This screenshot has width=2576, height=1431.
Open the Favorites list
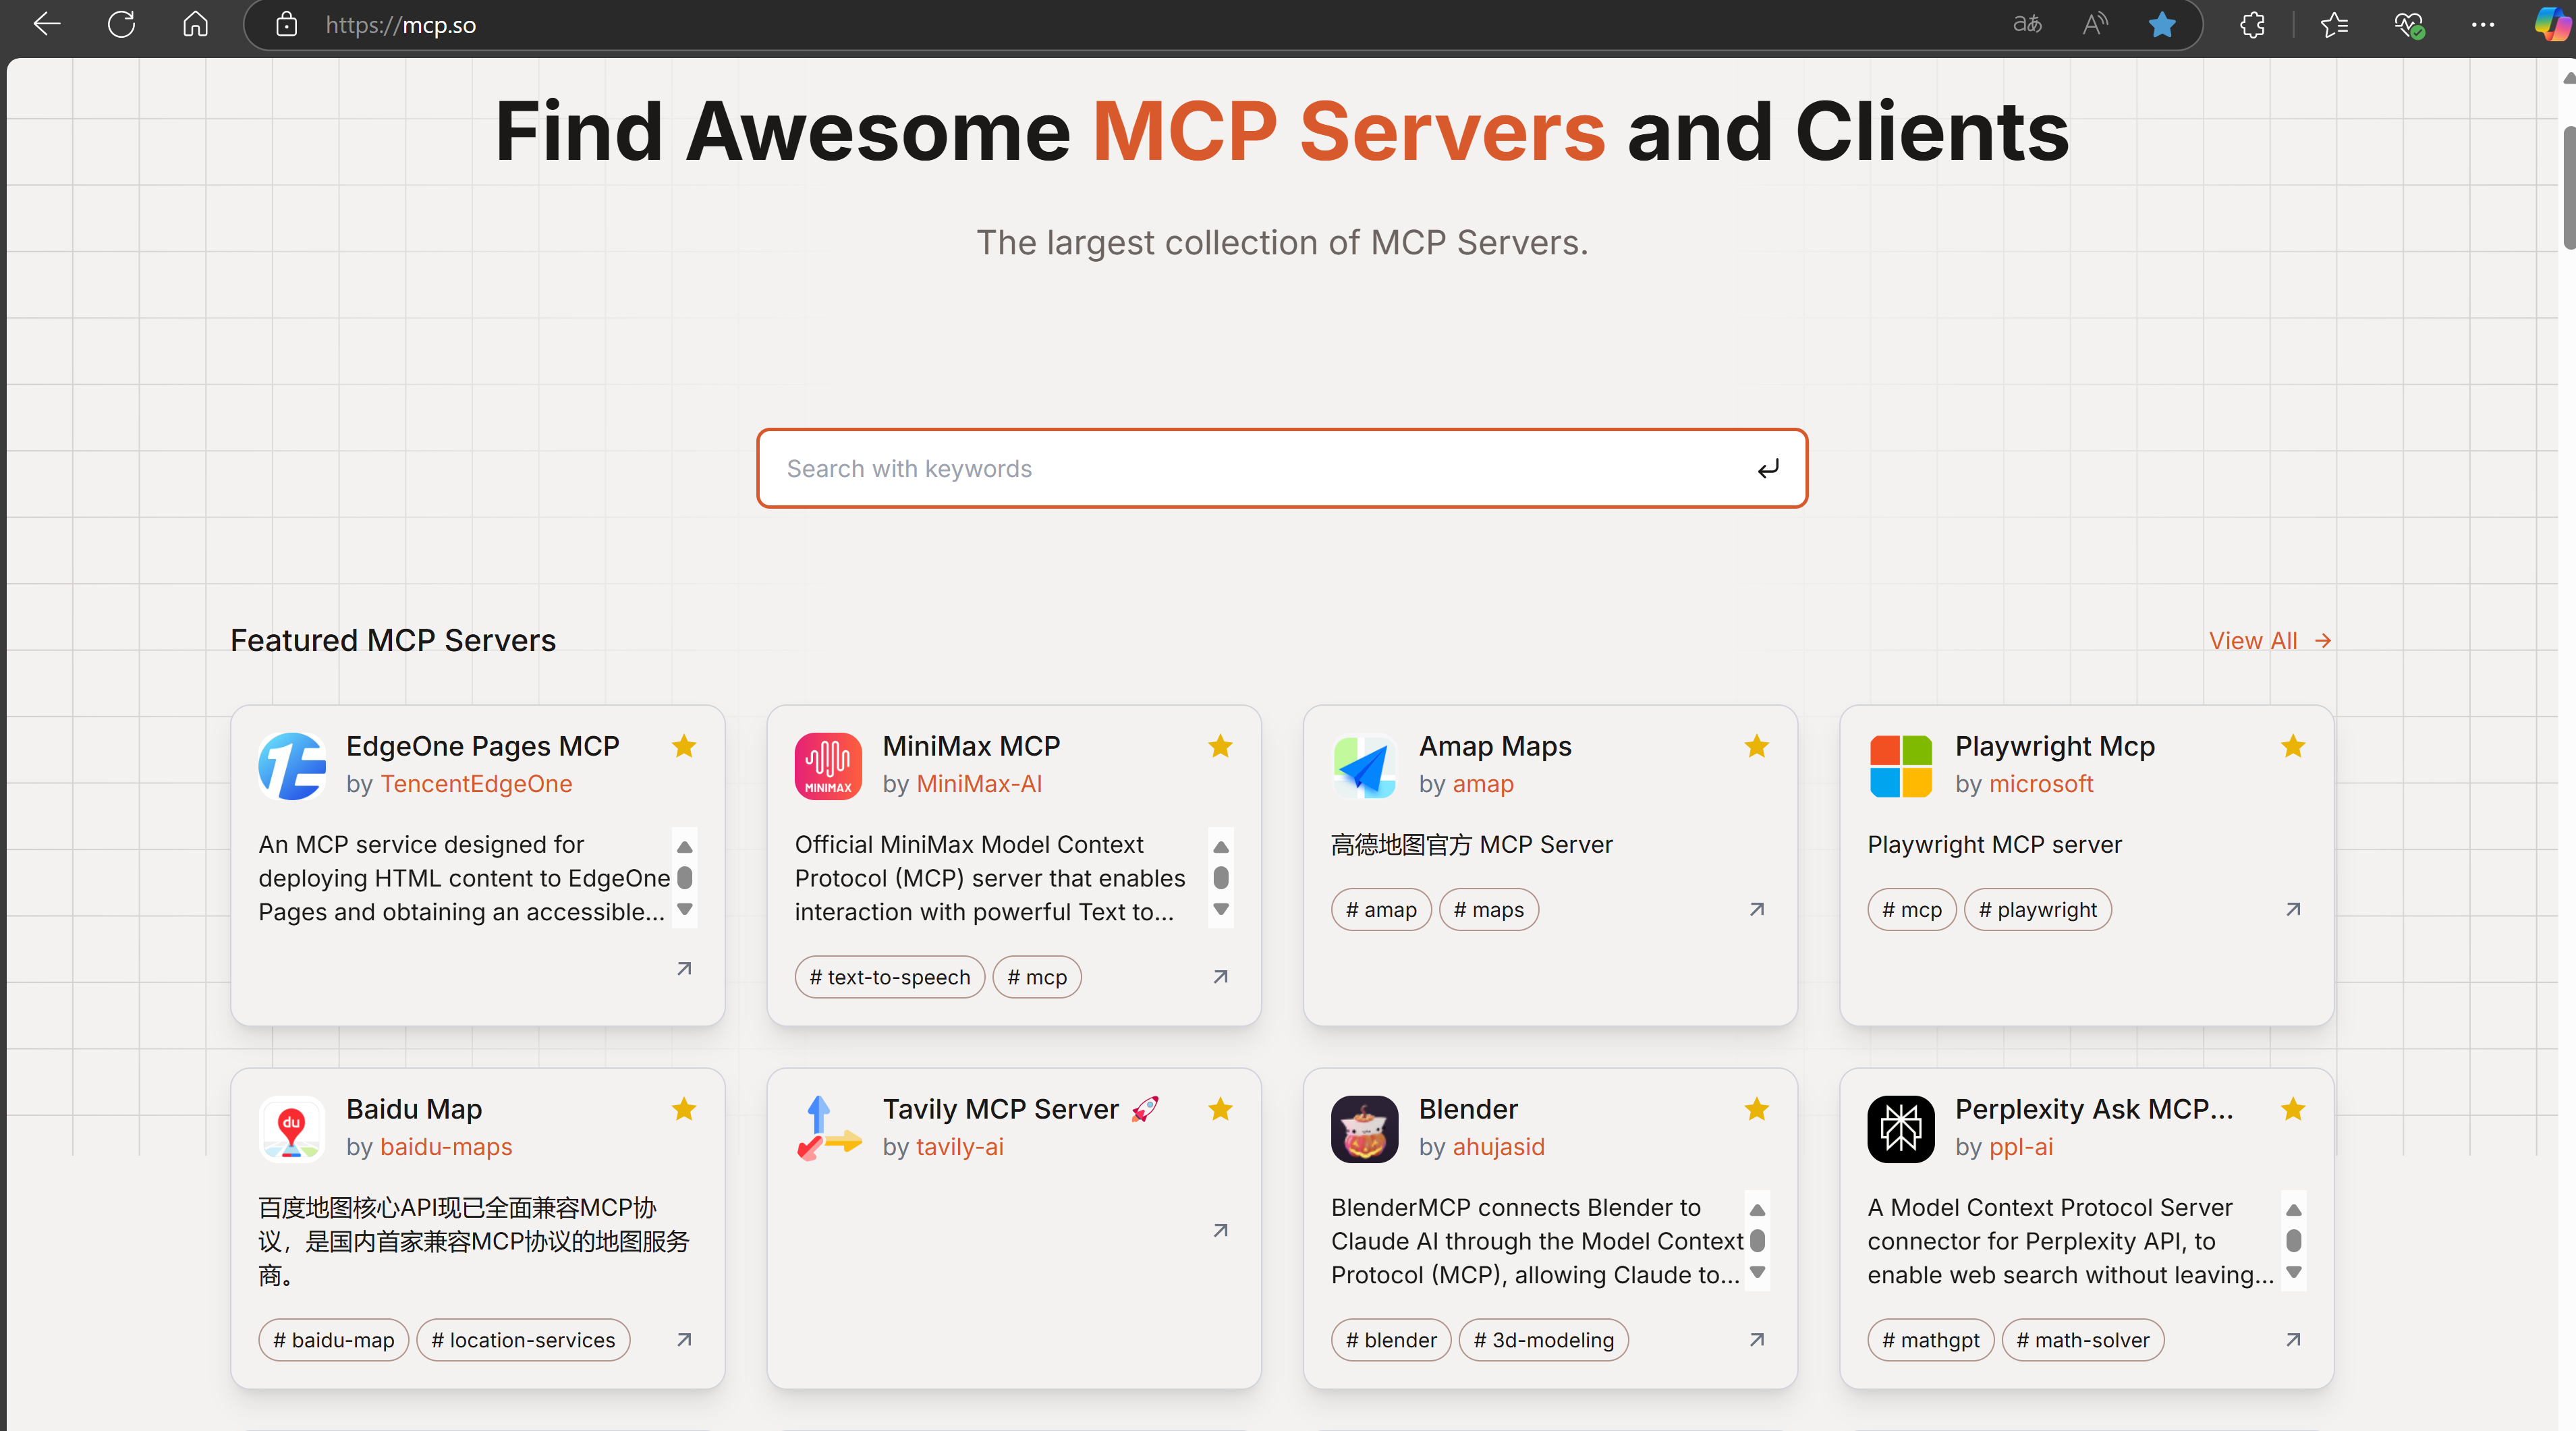pos(2334,24)
